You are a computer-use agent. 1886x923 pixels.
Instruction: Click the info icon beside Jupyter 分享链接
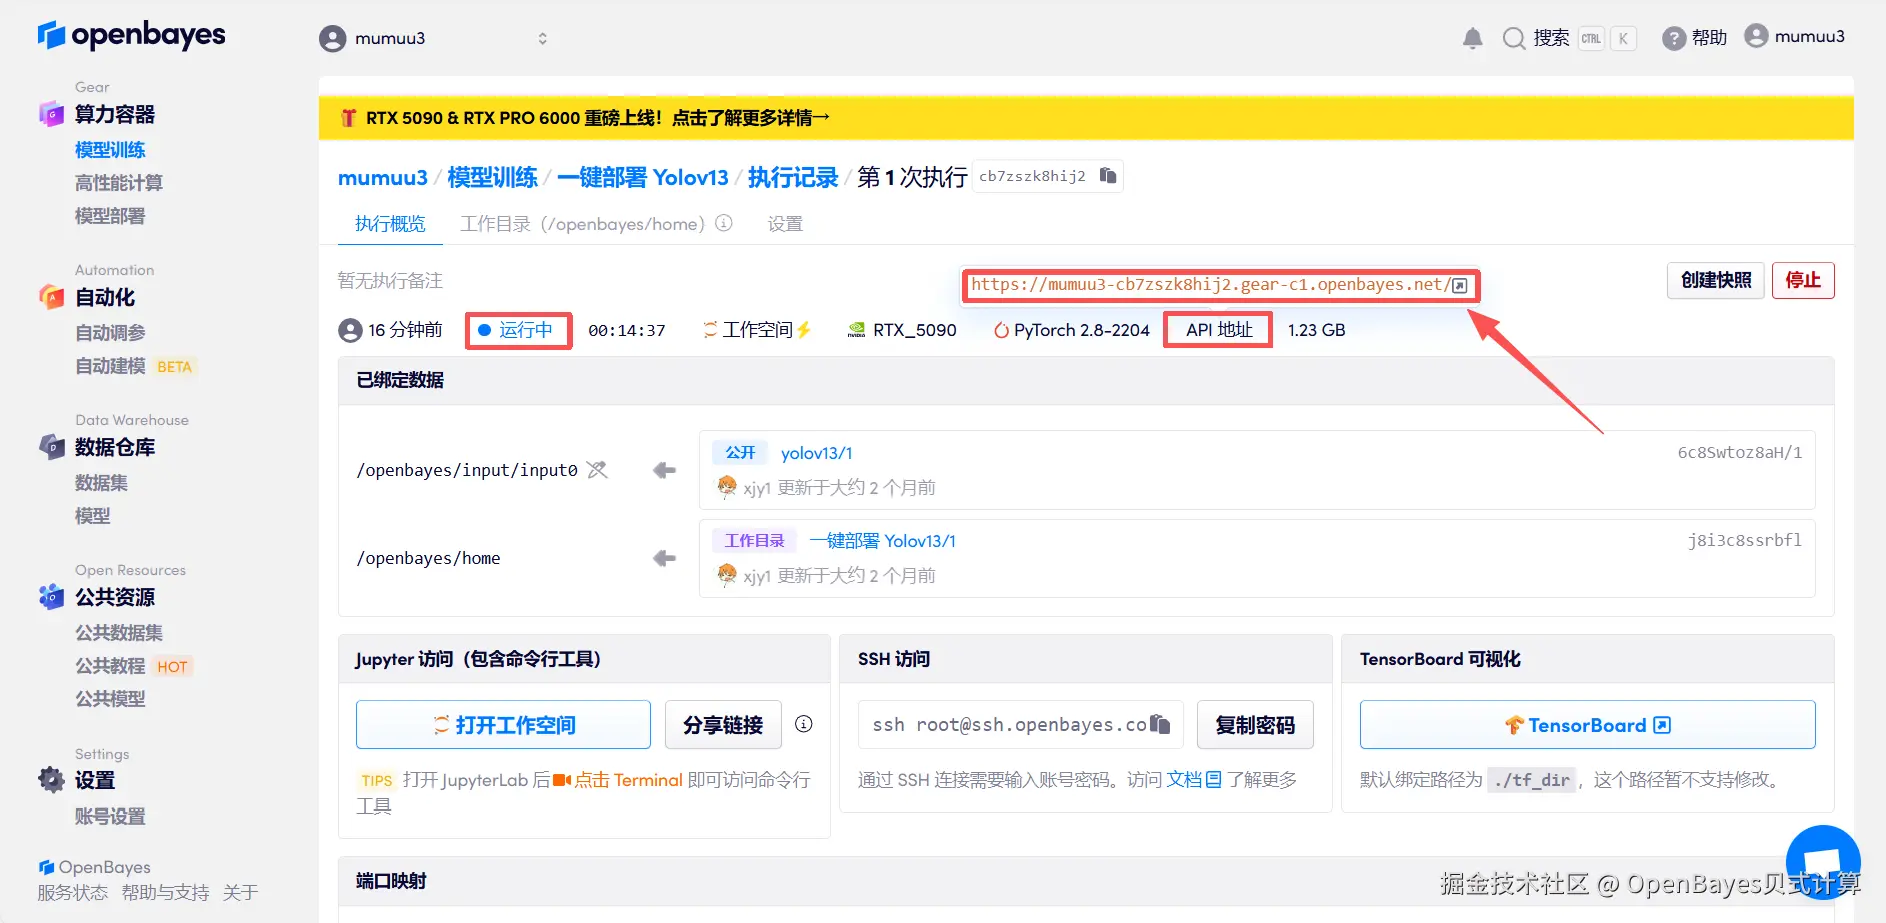click(803, 724)
